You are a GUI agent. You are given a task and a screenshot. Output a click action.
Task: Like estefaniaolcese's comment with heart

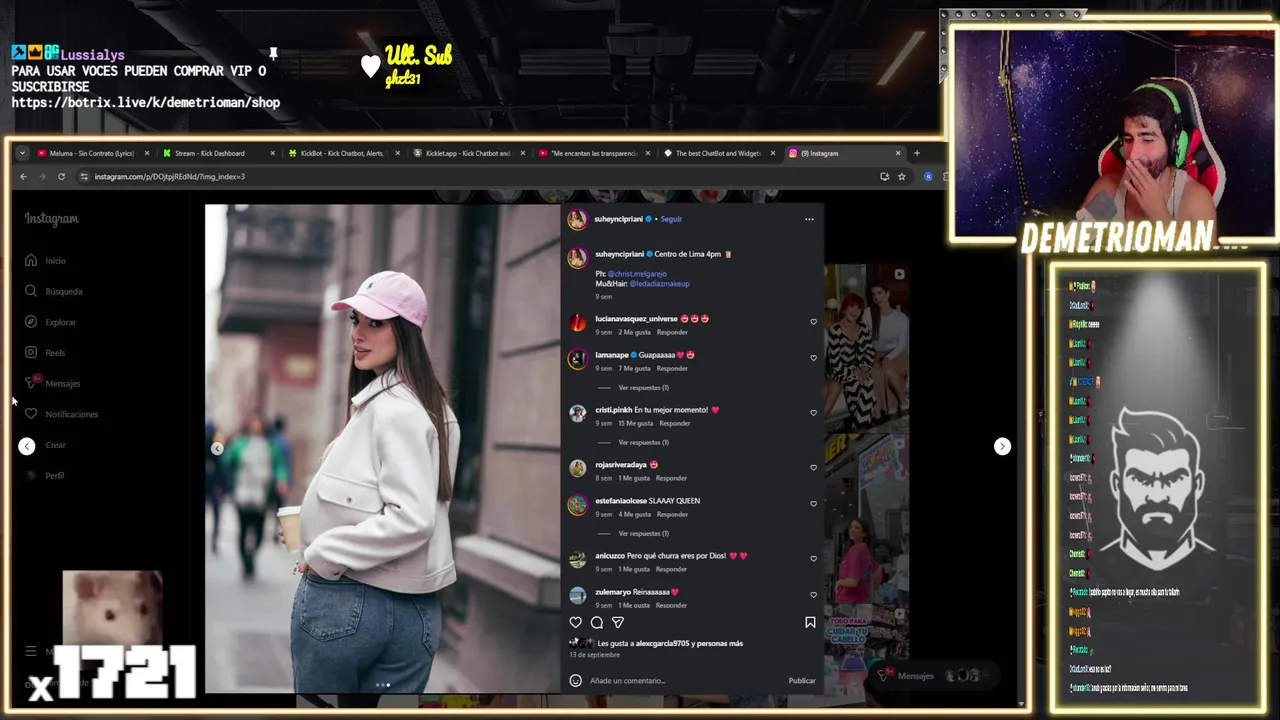(813, 504)
